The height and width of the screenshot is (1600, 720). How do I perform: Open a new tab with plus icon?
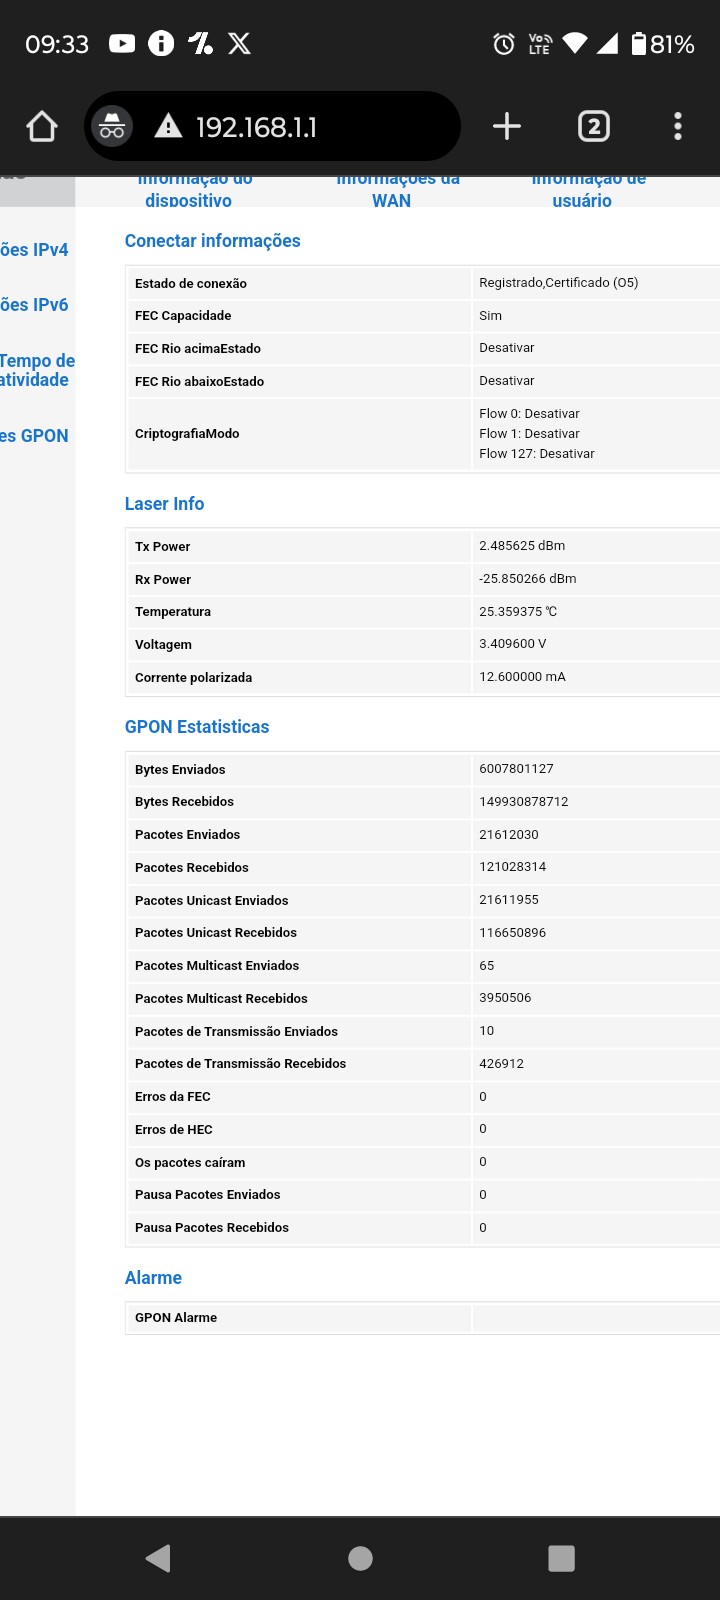507,126
